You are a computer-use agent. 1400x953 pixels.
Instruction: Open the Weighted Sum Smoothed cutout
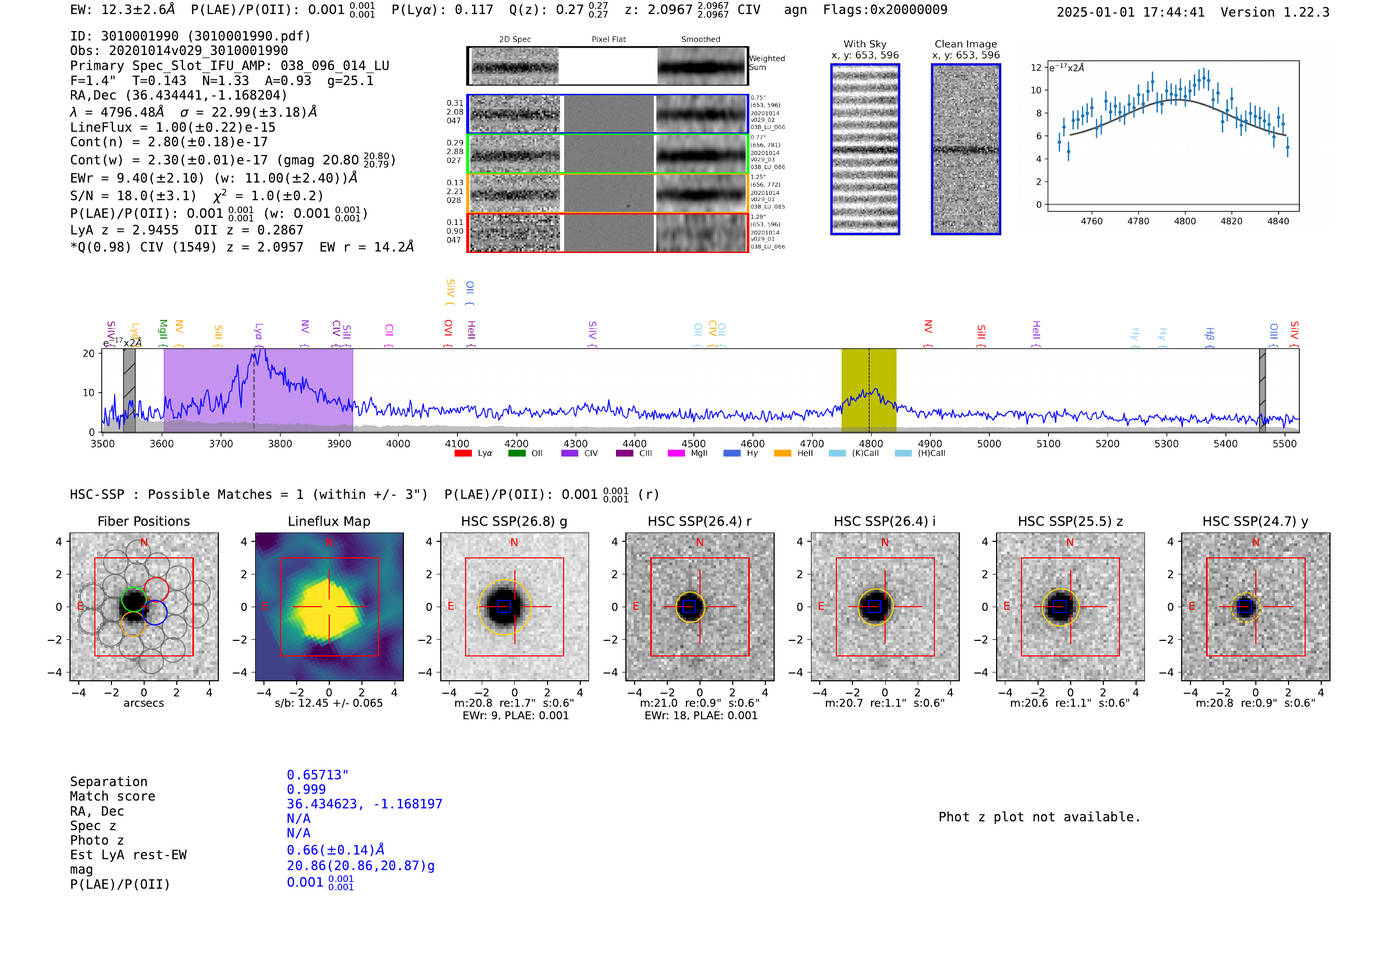click(702, 66)
